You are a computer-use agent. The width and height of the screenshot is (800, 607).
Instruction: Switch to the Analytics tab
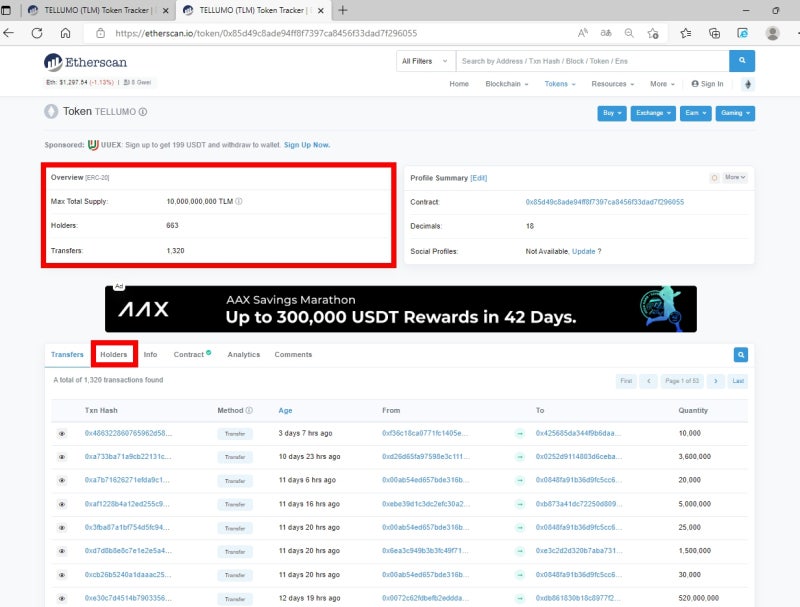click(x=243, y=355)
